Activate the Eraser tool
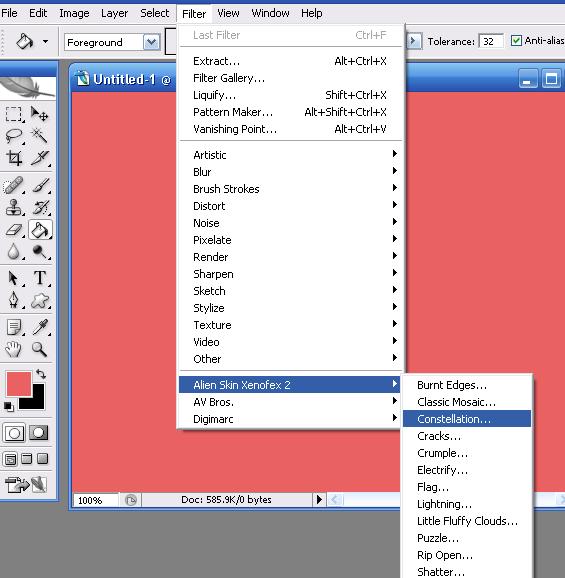565x578 pixels. [14, 230]
